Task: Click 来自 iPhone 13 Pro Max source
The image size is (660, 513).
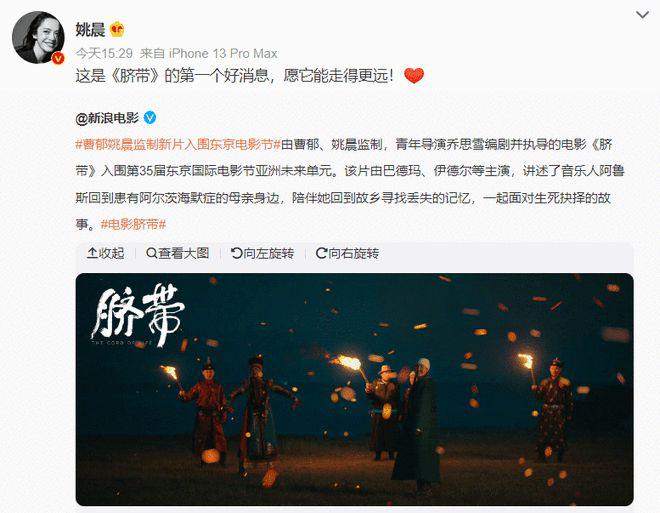Action: pyautogui.click(x=209, y=53)
